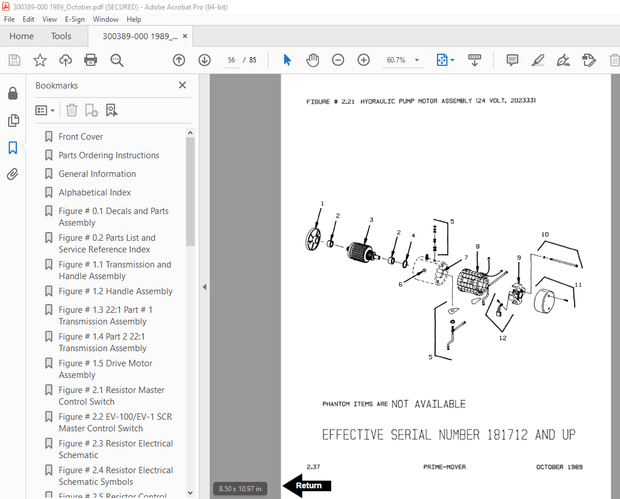Close the 300389-000 document tab
The image size is (620, 499).
(x=185, y=36)
